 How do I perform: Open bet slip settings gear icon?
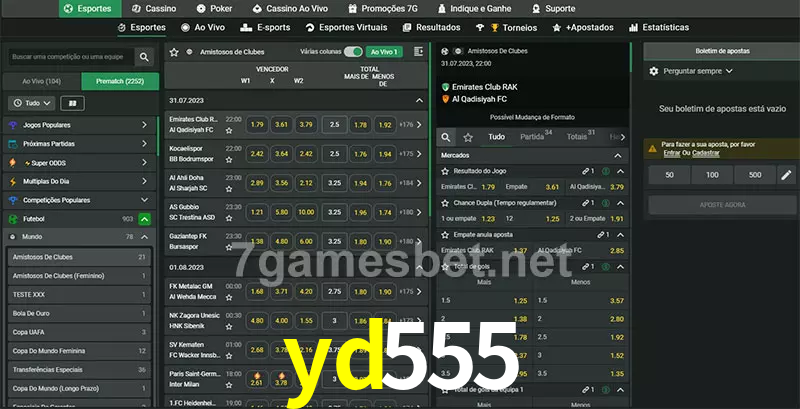click(654, 71)
